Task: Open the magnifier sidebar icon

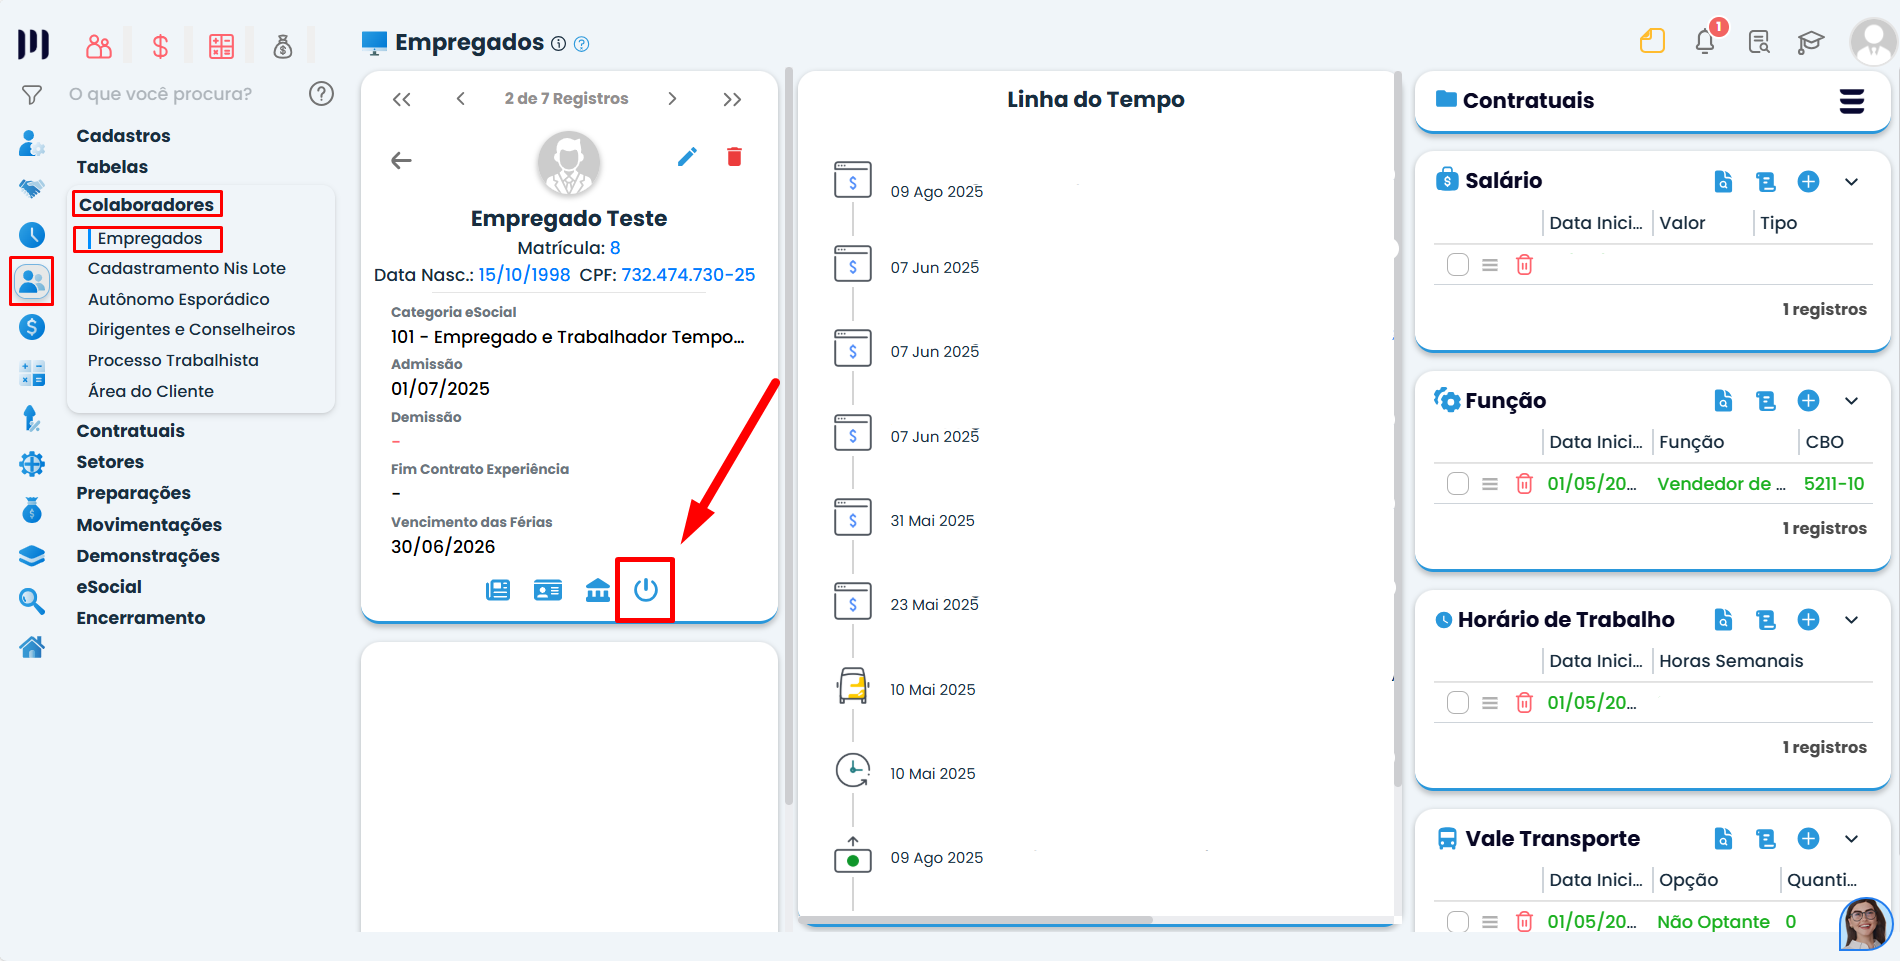Action: (x=32, y=601)
